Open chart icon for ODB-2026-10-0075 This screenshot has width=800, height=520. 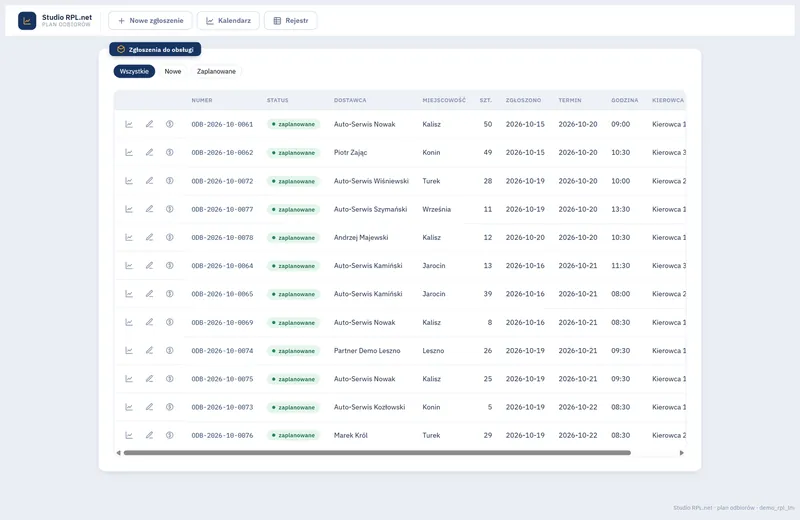coord(129,379)
